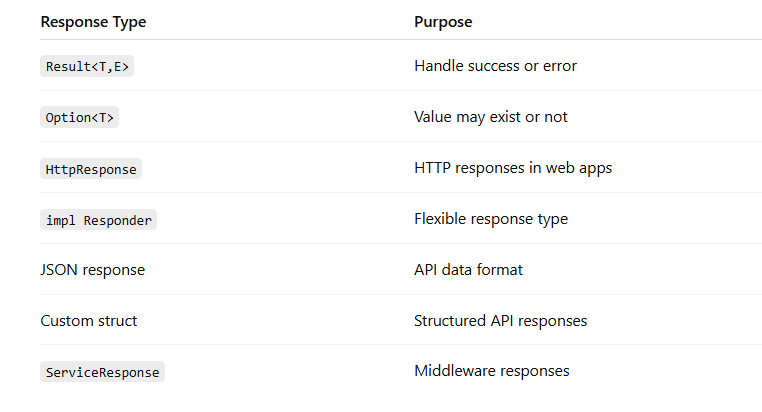Image resolution: width=762 pixels, height=412 pixels.
Task: Click the Purpose column header
Action: (443, 21)
